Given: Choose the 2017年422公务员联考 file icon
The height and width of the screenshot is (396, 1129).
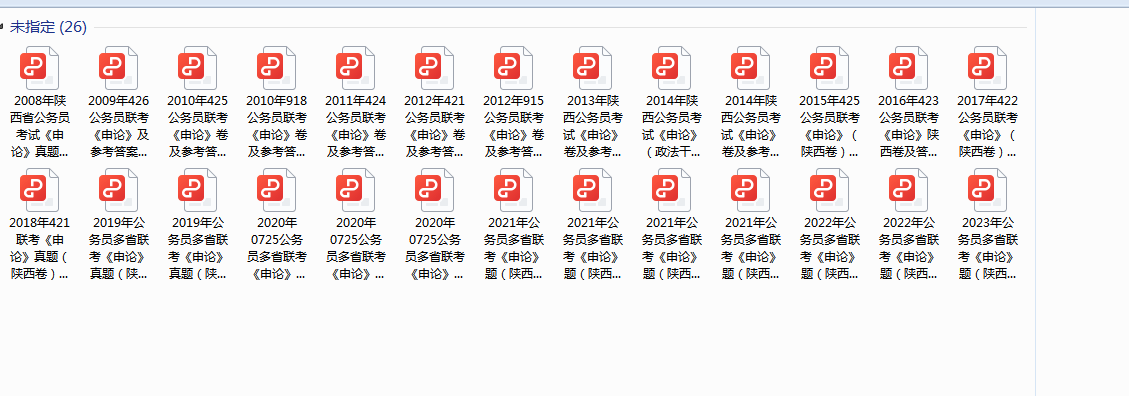Looking at the screenshot, I should click(x=988, y=68).
